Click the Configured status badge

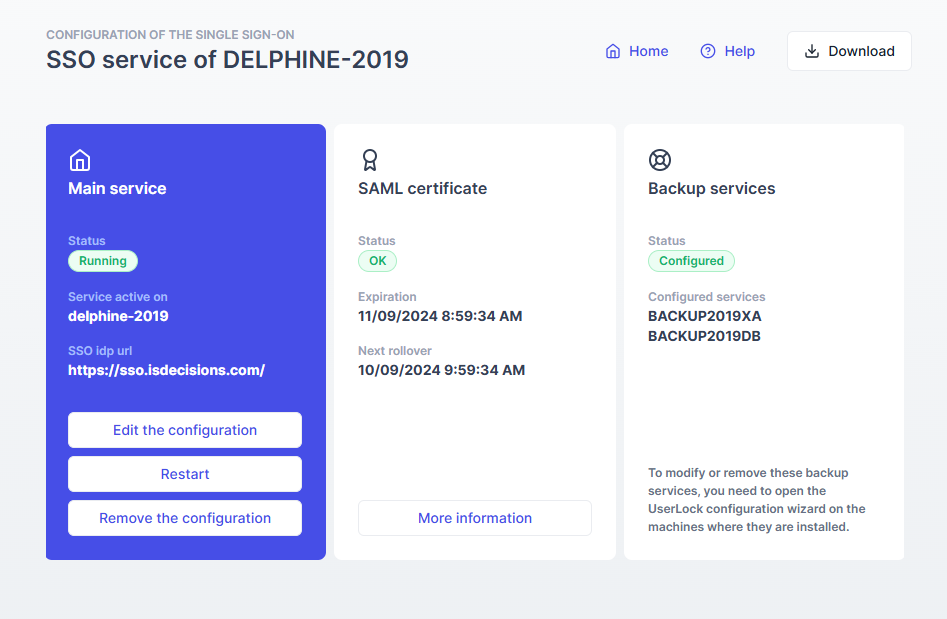pos(692,261)
